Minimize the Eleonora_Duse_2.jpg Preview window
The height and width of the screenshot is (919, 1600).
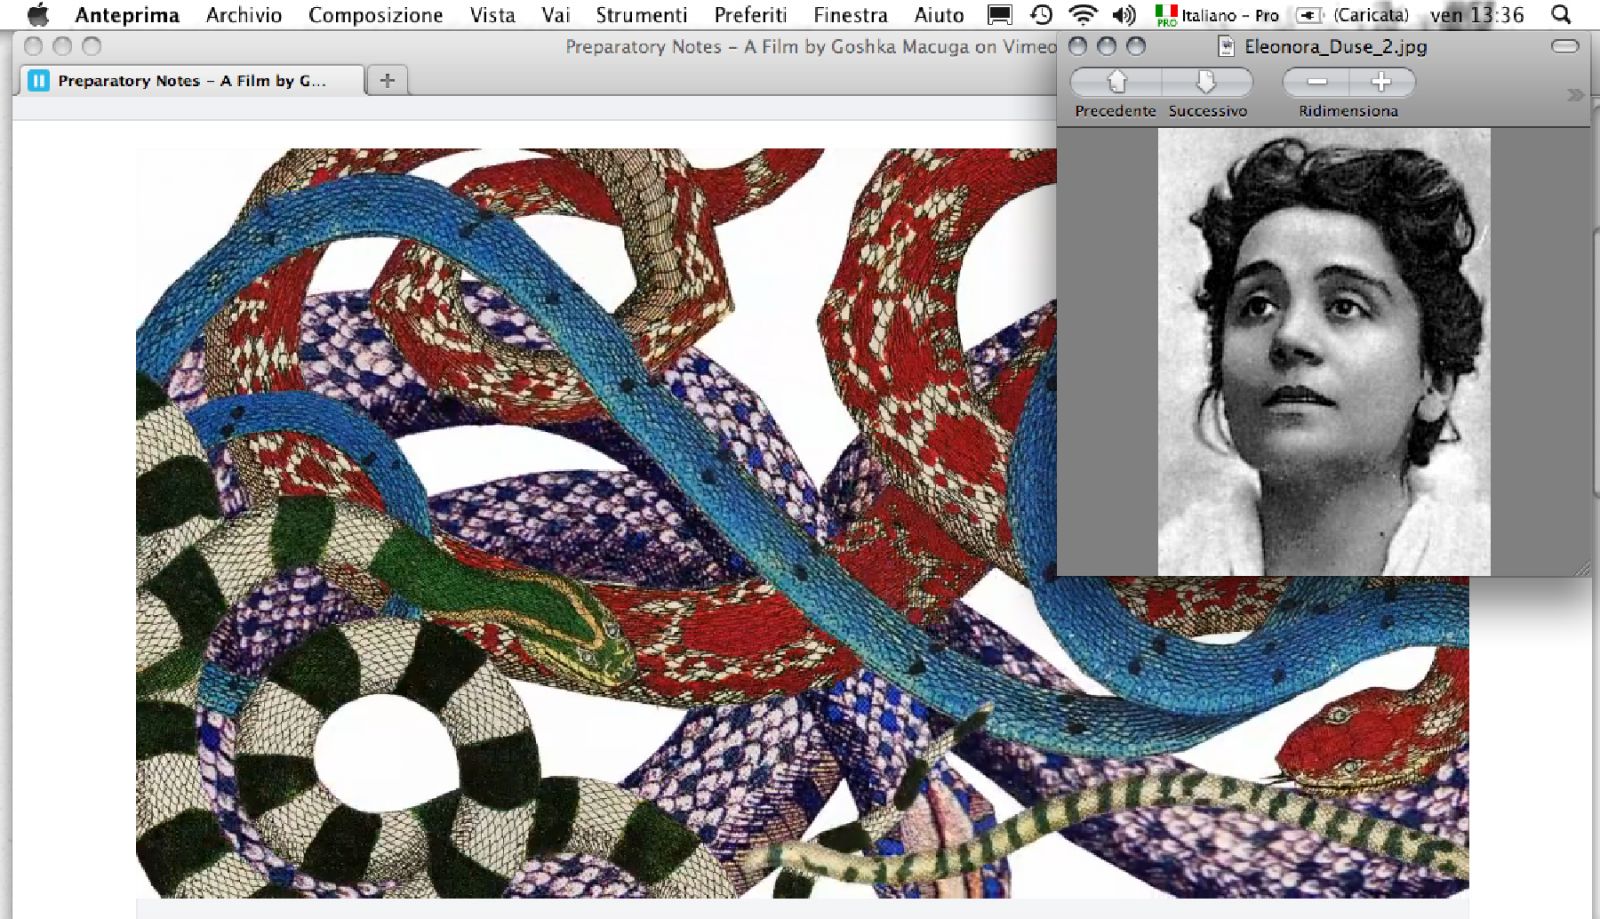[1107, 46]
